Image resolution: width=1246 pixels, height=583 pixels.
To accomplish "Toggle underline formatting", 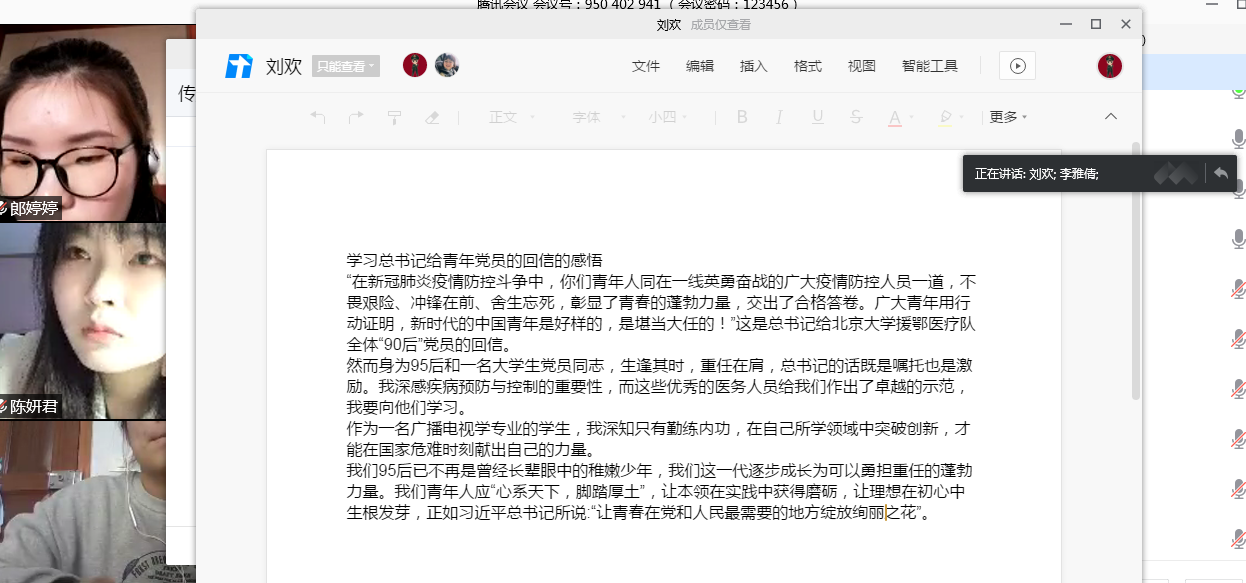I will pyautogui.click(x=817, y=117).
